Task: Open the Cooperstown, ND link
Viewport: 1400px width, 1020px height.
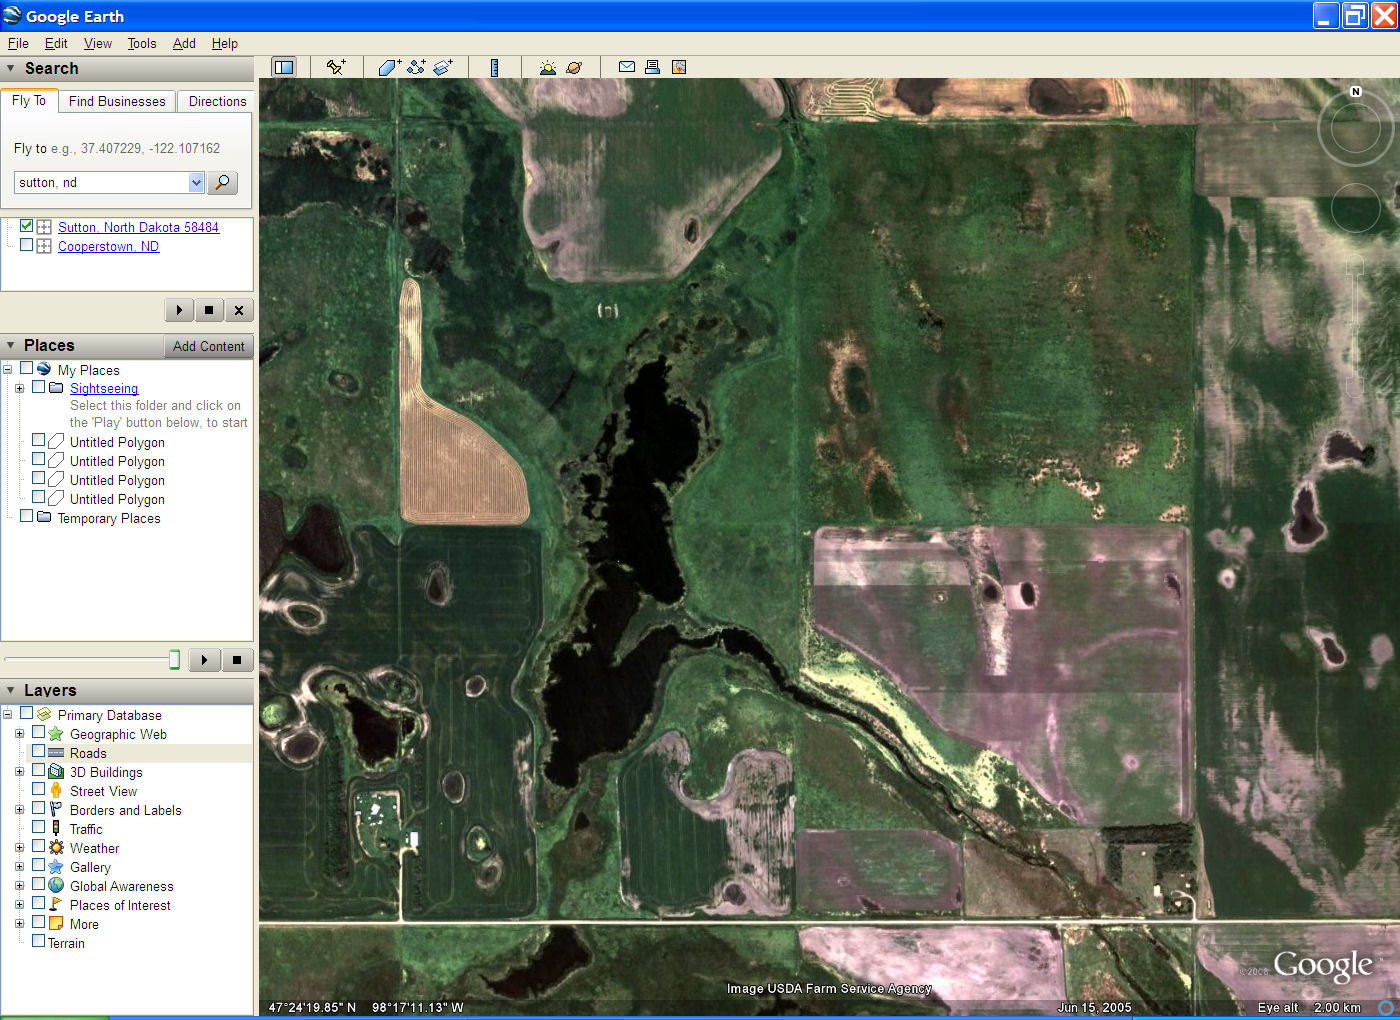Action: [108, 246]
